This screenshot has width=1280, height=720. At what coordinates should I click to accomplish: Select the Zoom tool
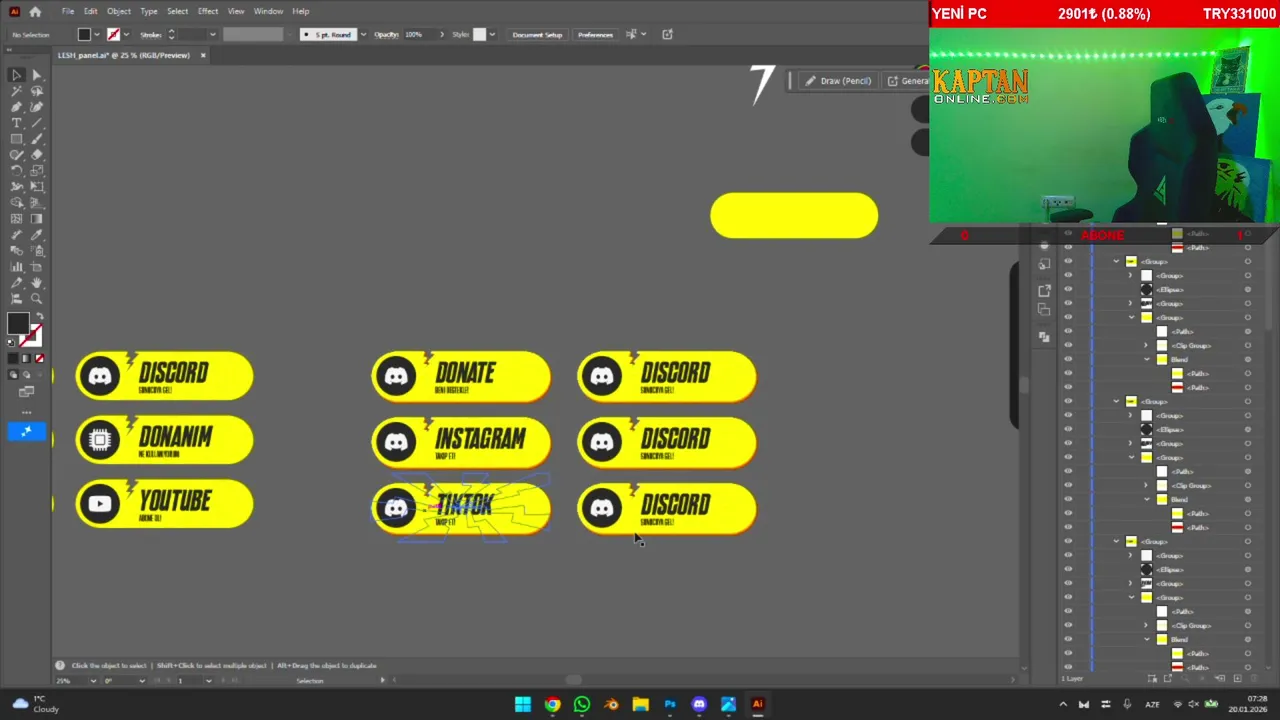(37, 299)
